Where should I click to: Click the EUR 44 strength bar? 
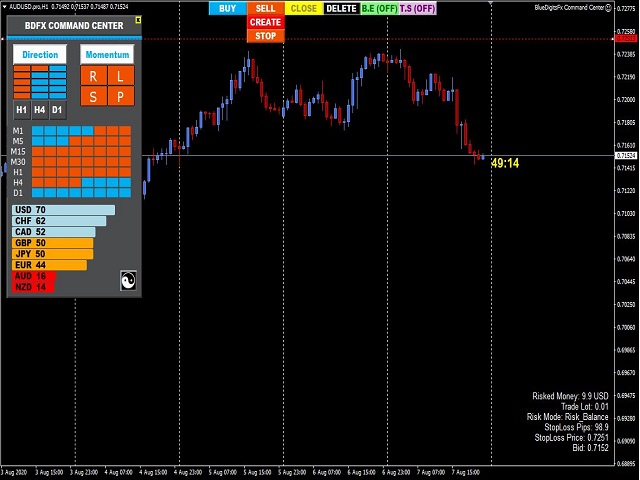pos(49,265)
